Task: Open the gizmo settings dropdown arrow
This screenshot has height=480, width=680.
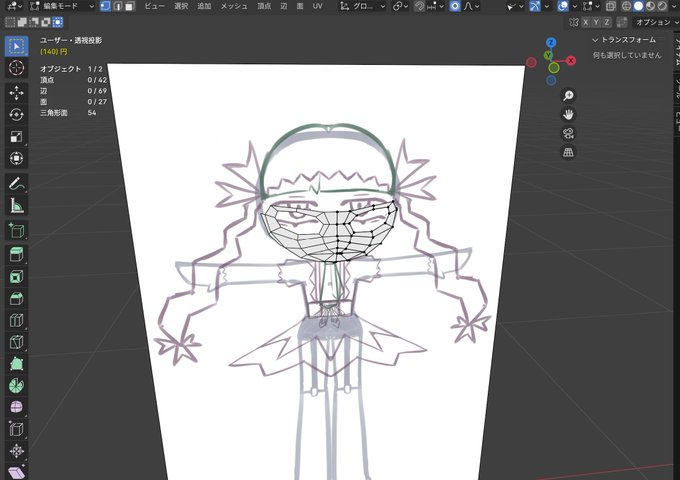Action: (546, 6)
